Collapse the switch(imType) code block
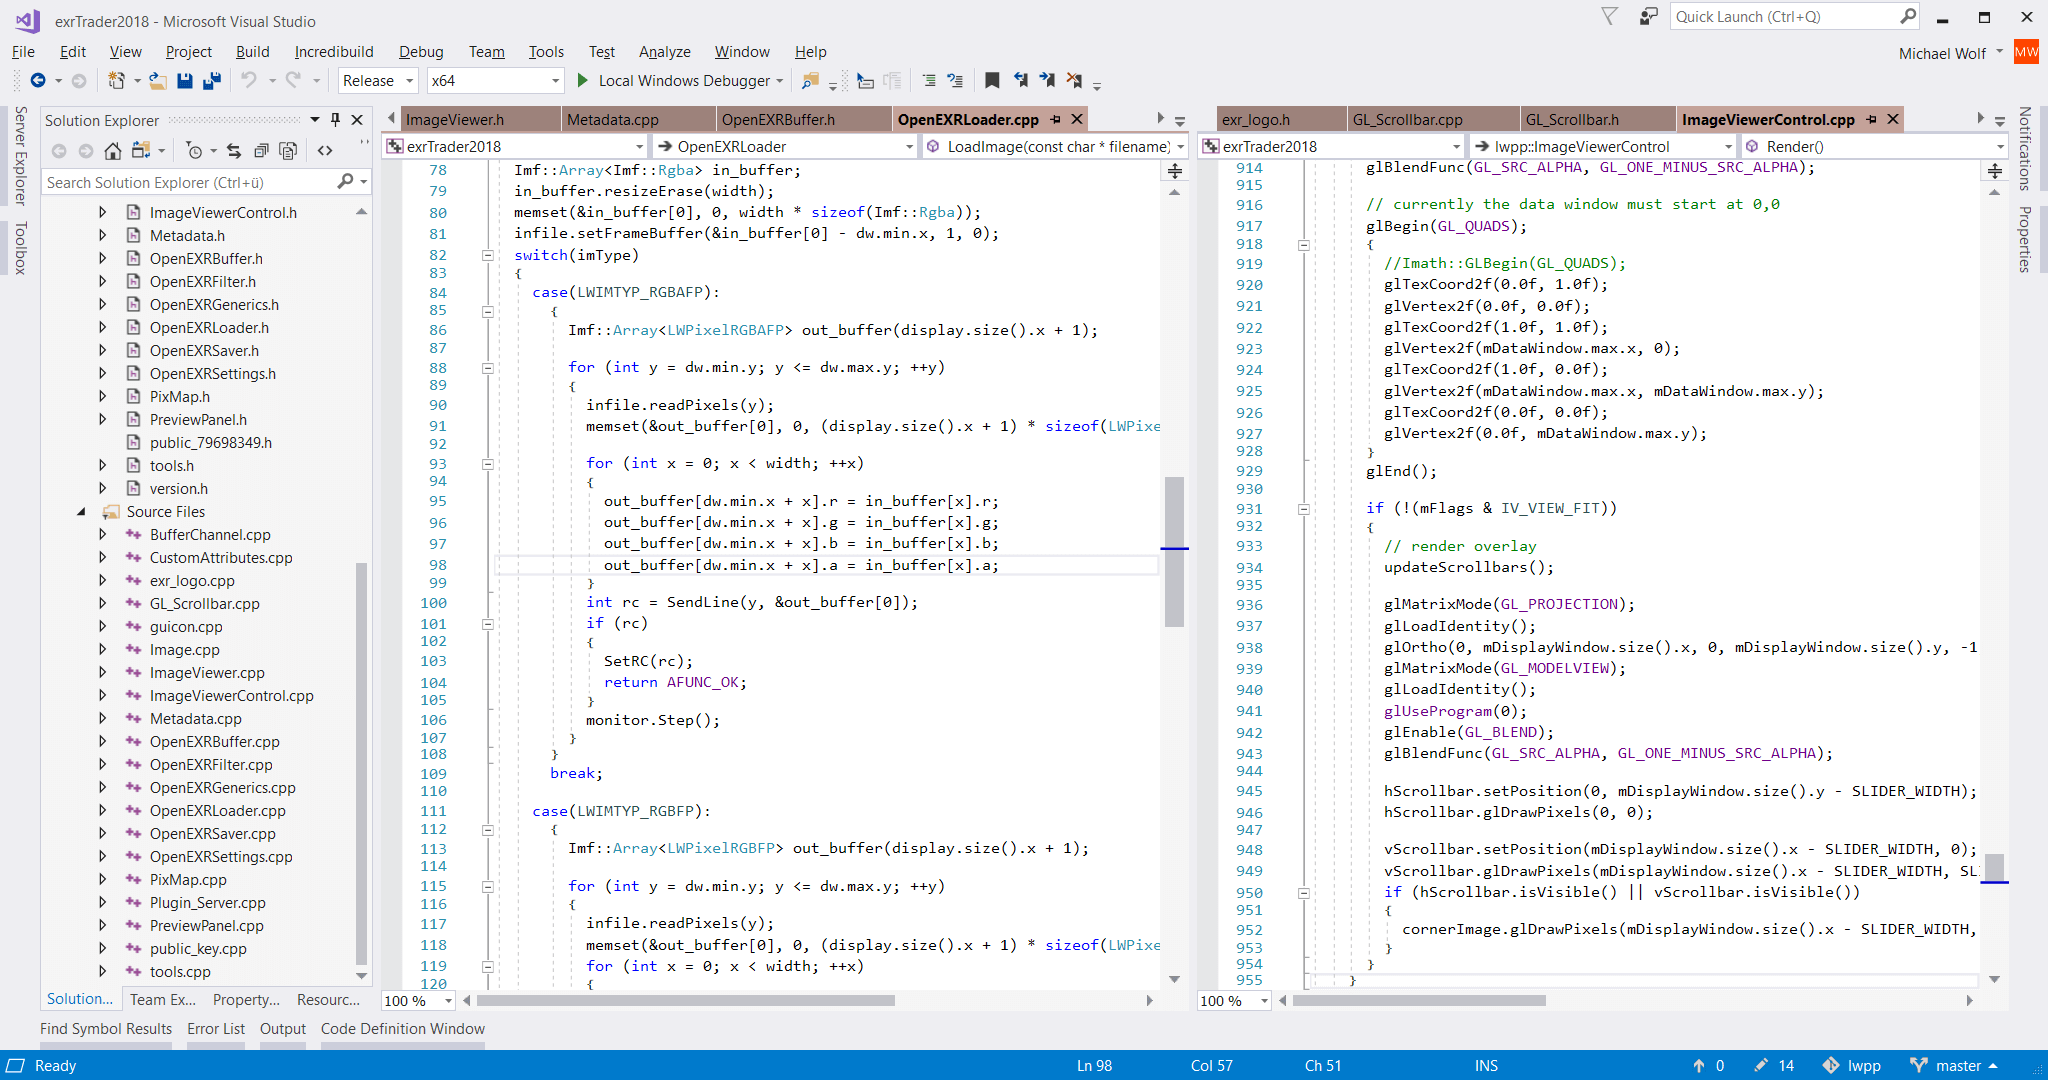Viewport: 2048px width, 1080px height. point(488,255)
